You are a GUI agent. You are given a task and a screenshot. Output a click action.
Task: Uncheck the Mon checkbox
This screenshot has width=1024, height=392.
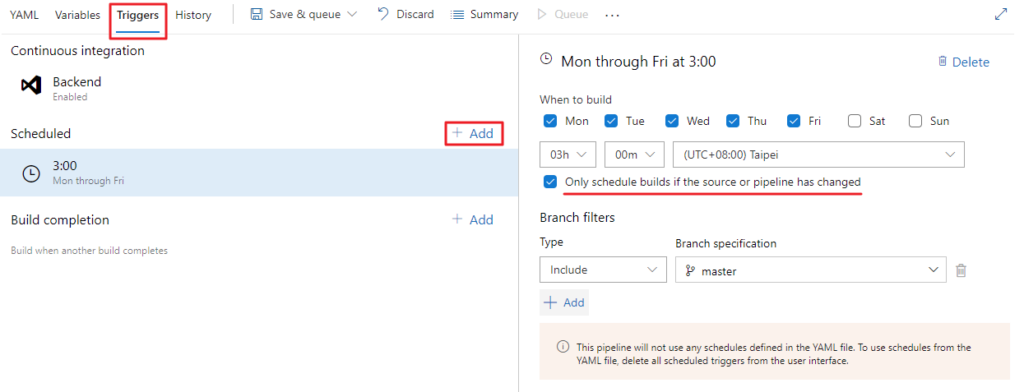pyautogui.click(x=550, y=121)
